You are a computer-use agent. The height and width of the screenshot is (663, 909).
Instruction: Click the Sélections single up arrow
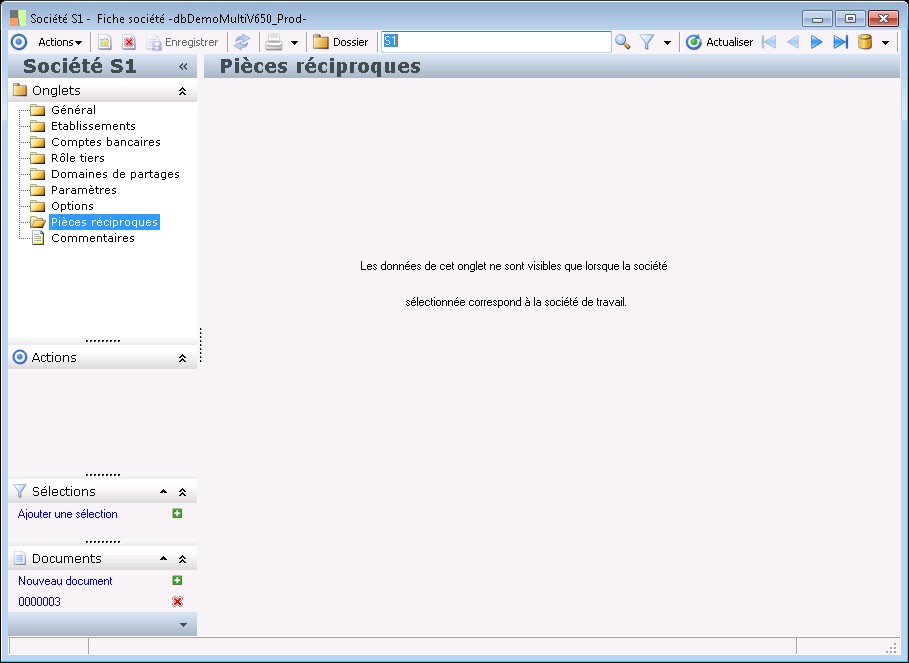163,491
